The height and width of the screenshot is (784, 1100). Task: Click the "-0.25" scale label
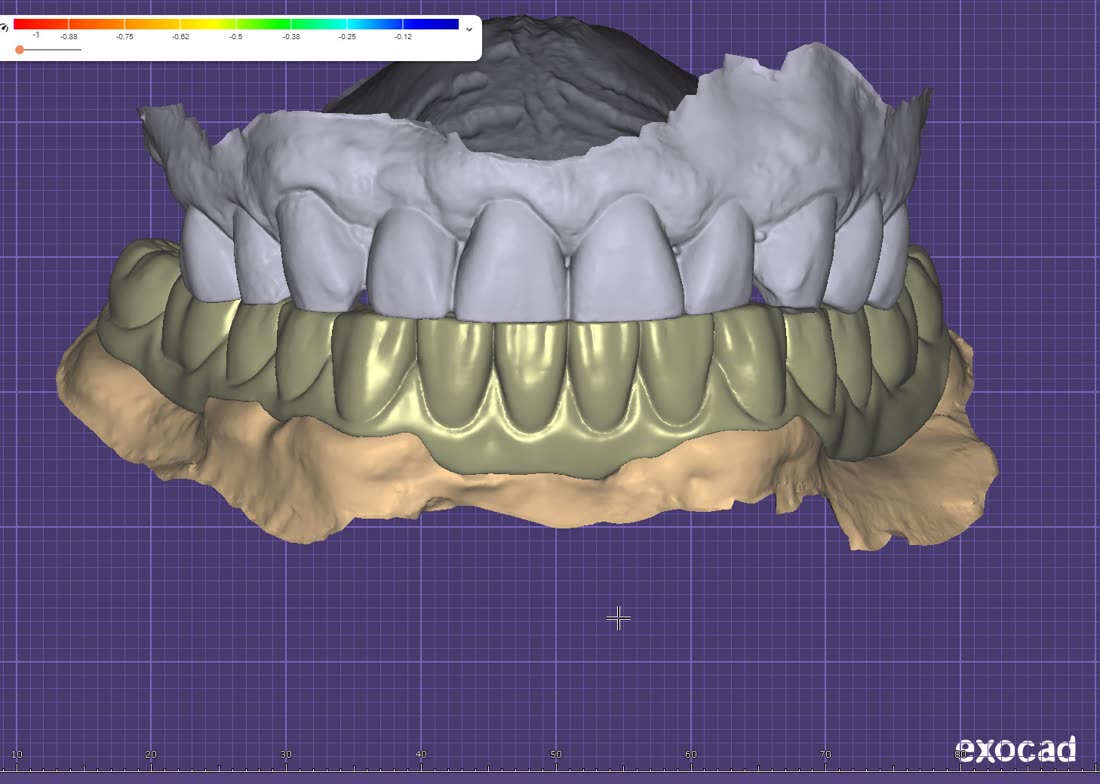click(x=347, y=36)
